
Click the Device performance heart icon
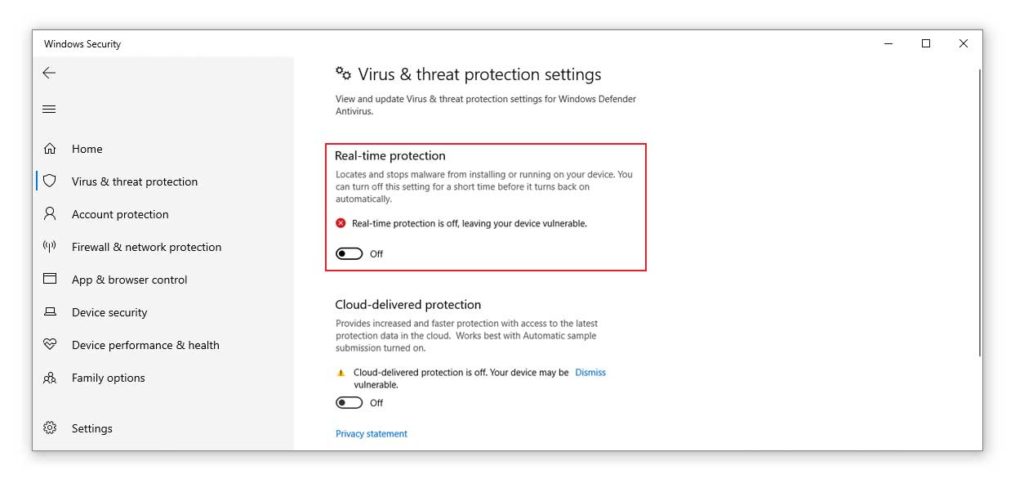(50, 345)
